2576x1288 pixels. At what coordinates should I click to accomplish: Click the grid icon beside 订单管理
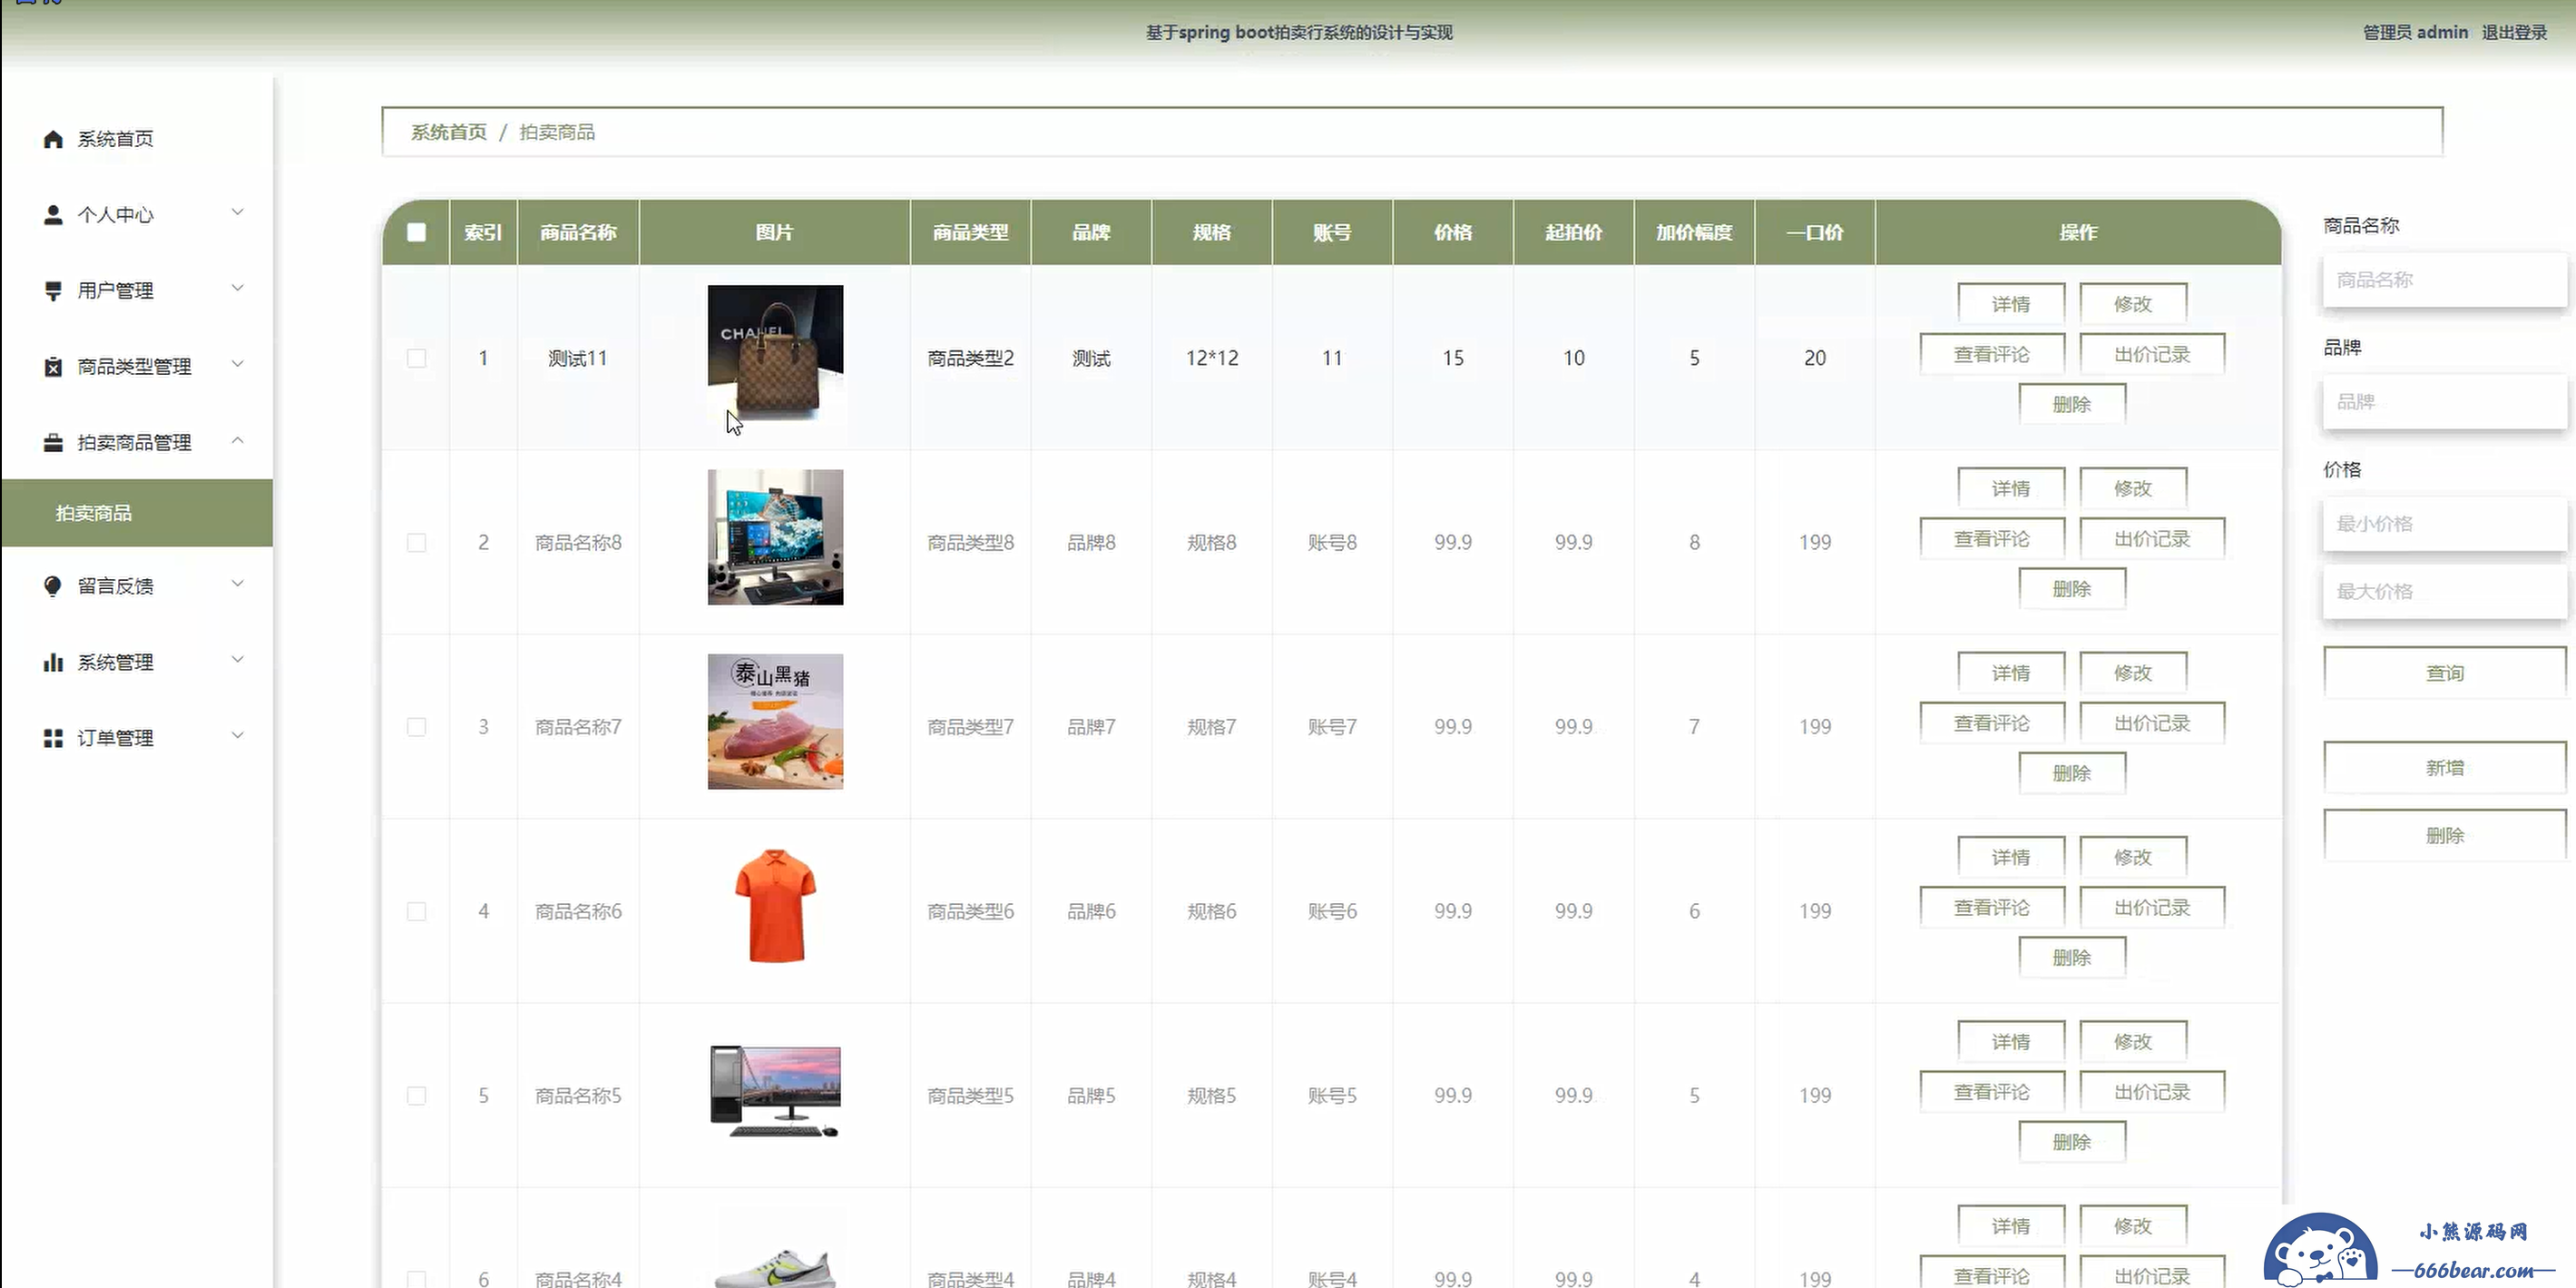[53, 738]
